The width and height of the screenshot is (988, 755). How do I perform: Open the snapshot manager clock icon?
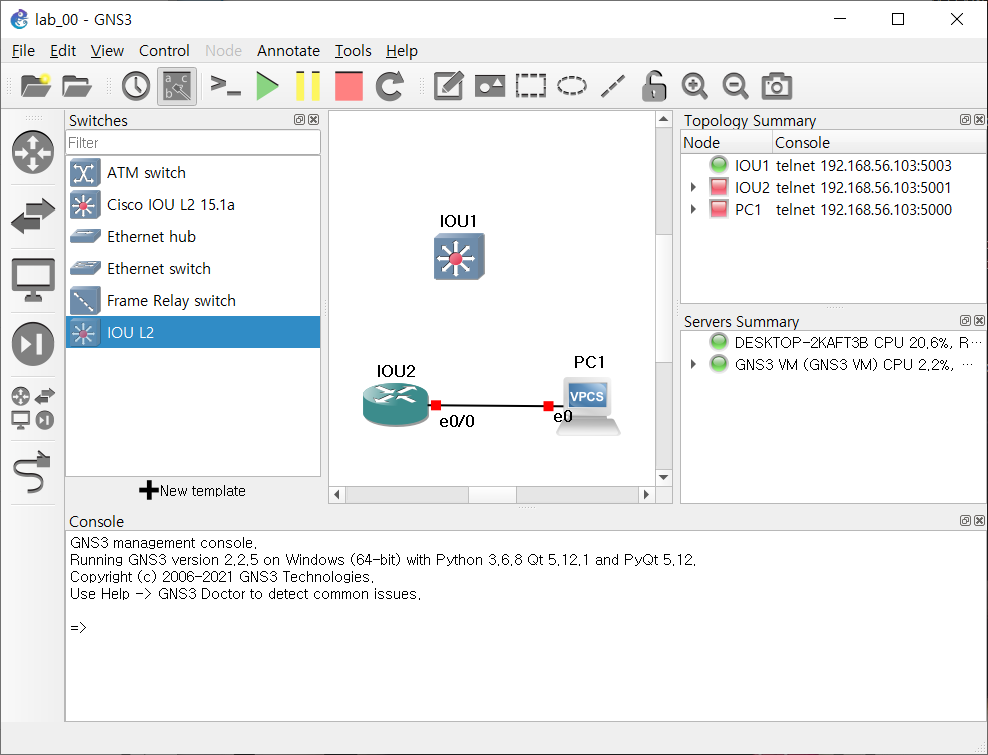pos(135,86)
